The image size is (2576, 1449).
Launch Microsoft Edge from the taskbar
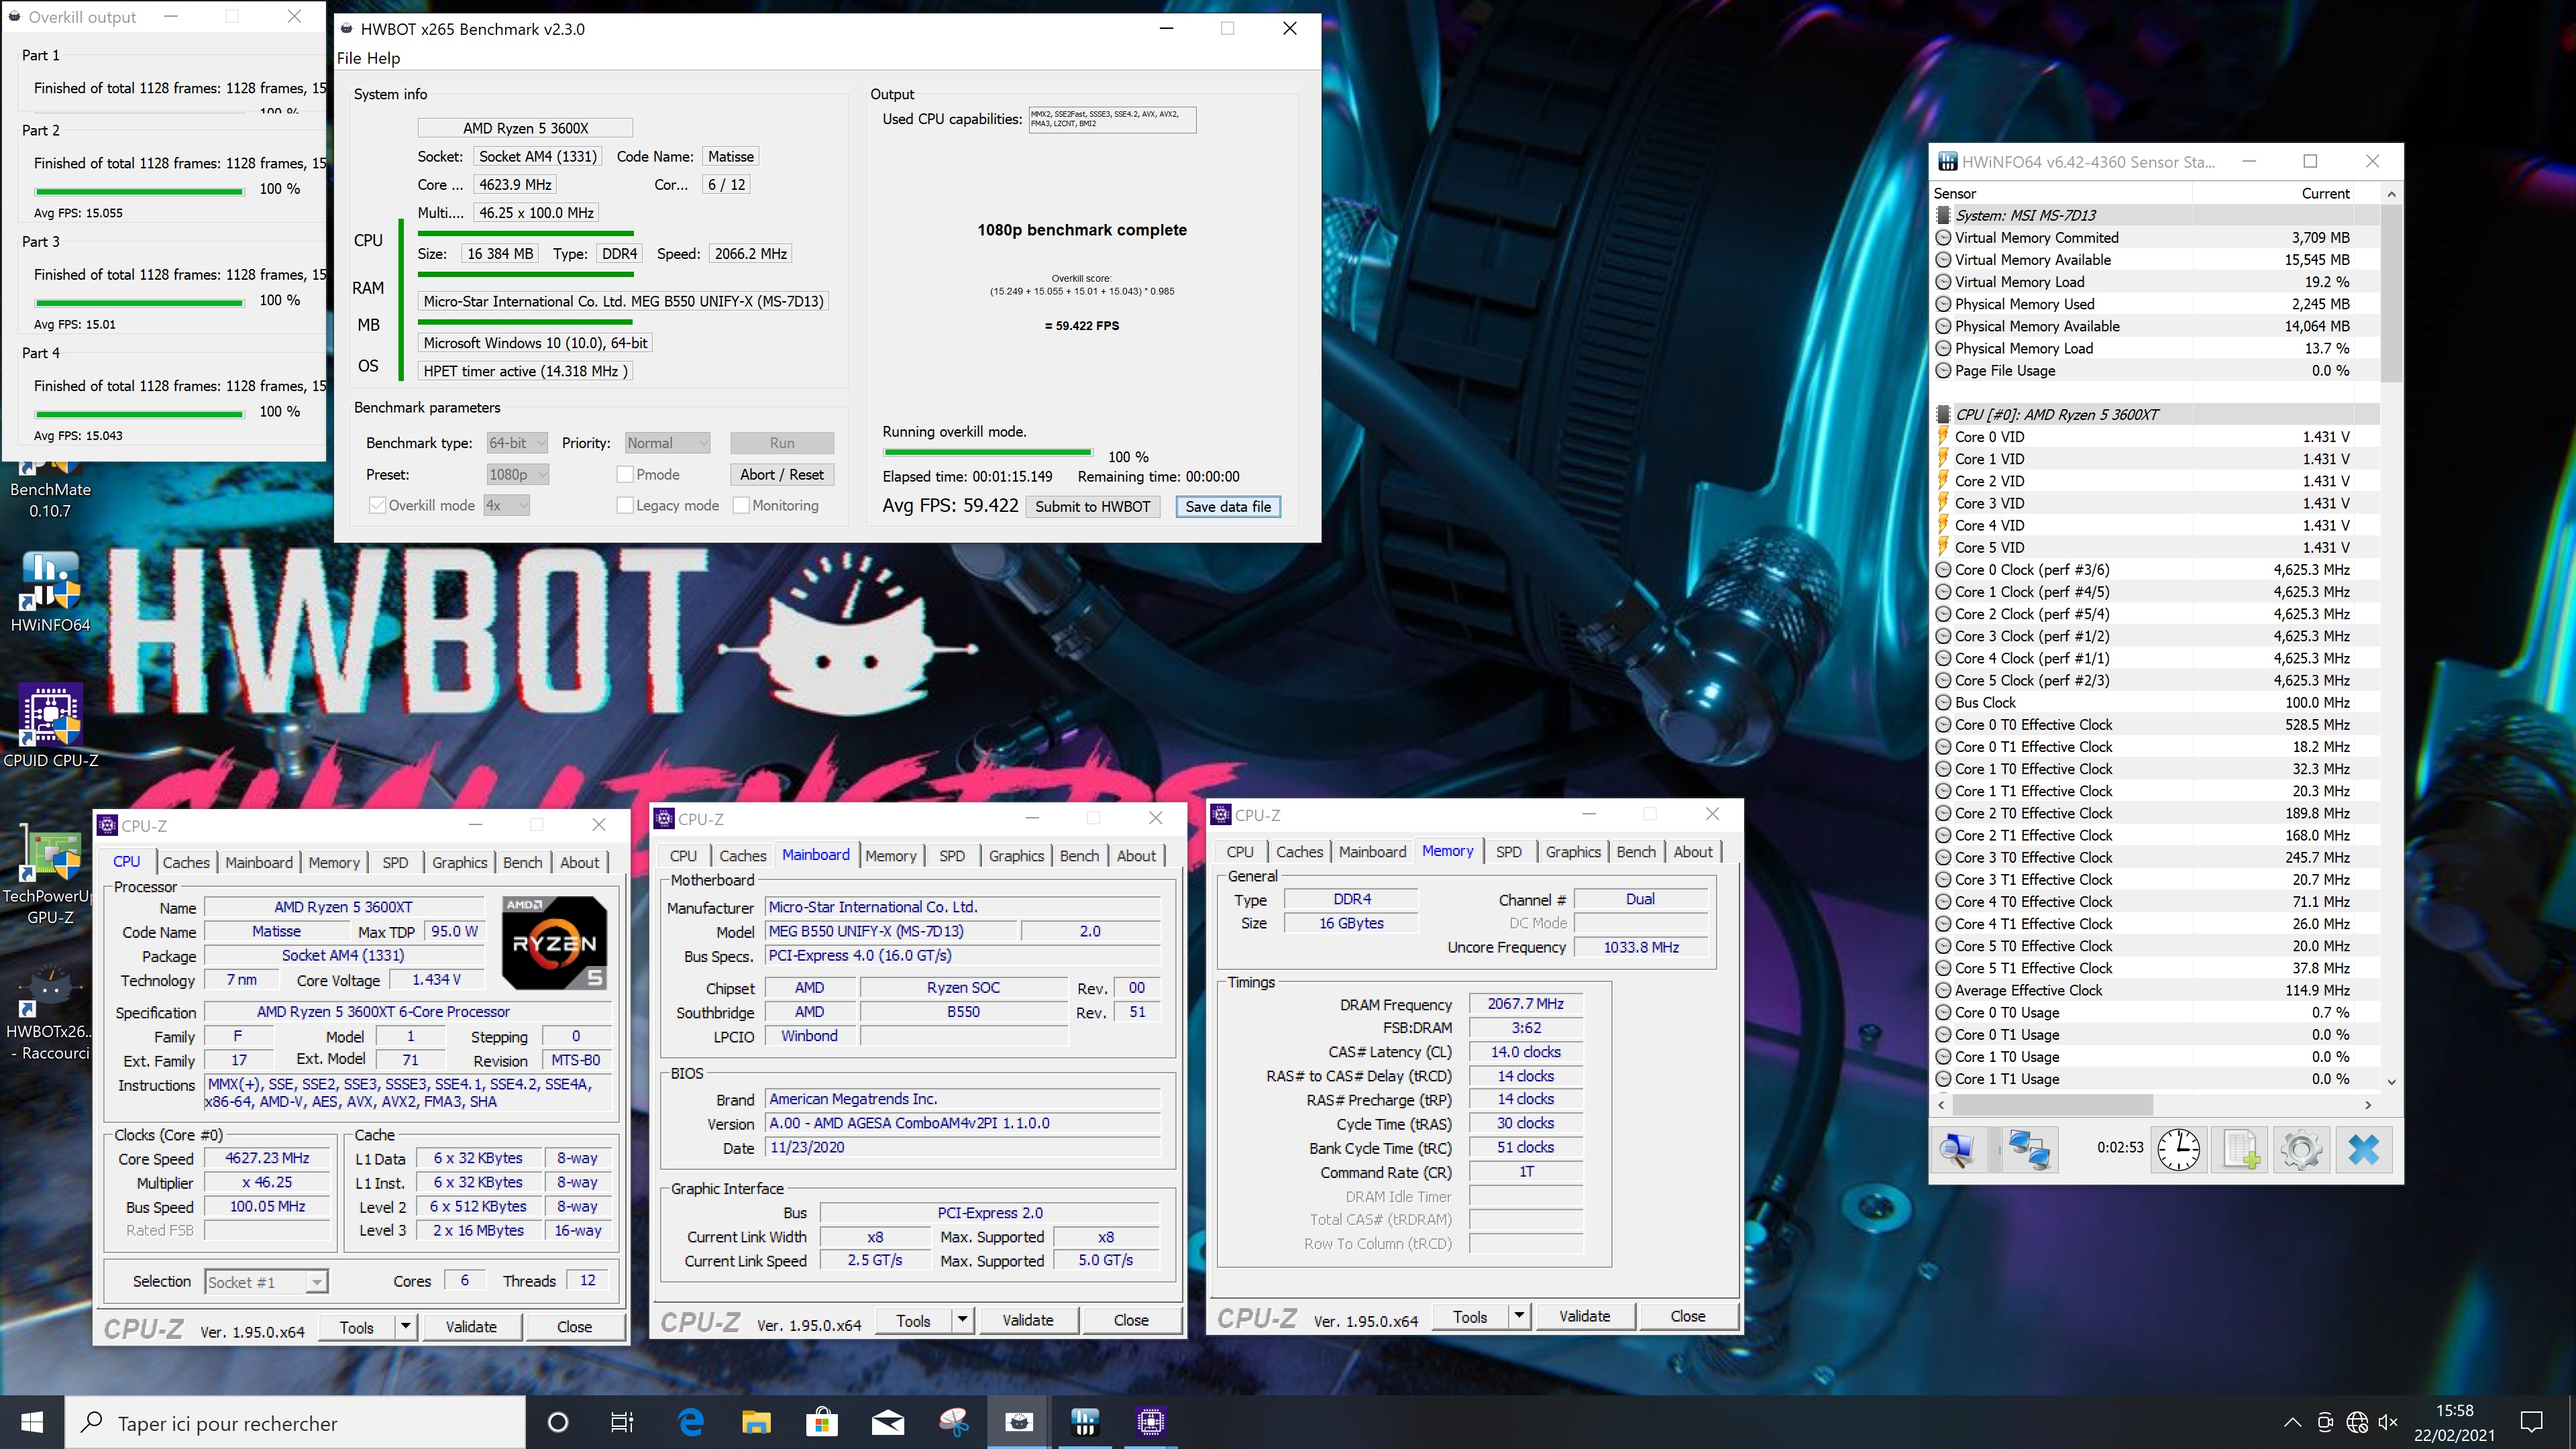tap(690, 1422)
